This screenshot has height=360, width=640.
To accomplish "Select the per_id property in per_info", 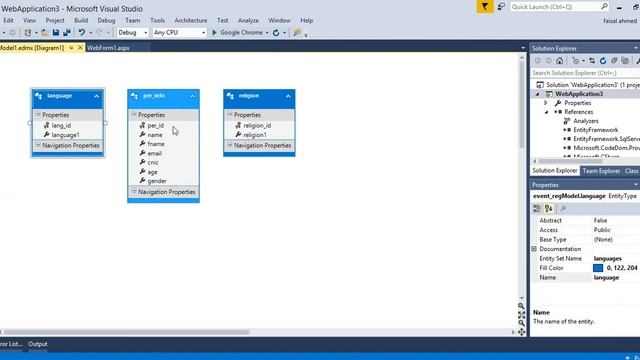I will click(156, 125).
